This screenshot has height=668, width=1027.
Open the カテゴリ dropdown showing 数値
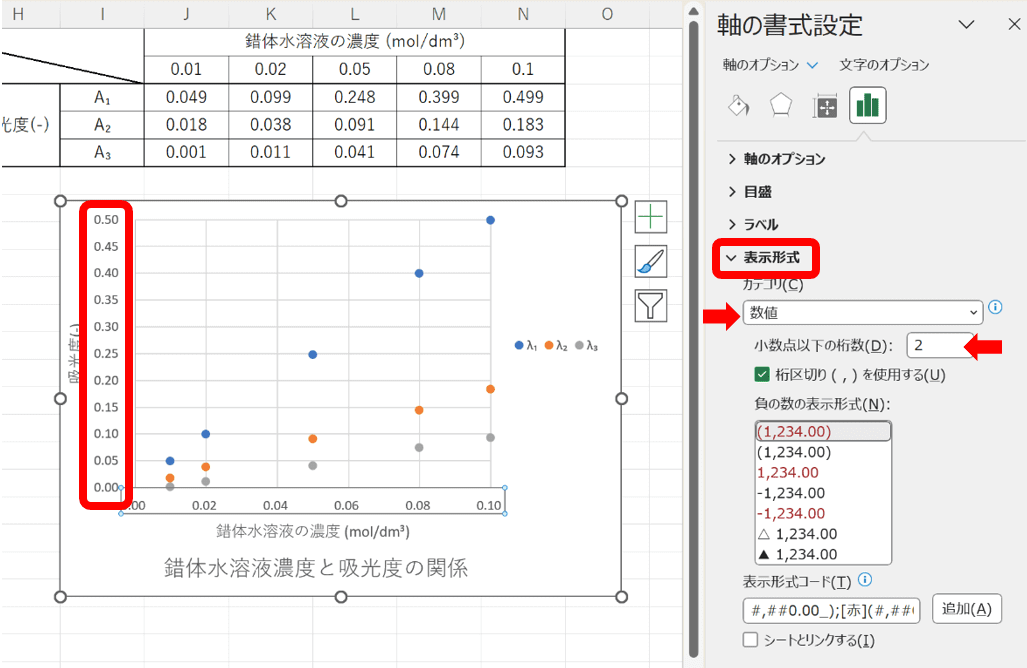click(863, 312)
